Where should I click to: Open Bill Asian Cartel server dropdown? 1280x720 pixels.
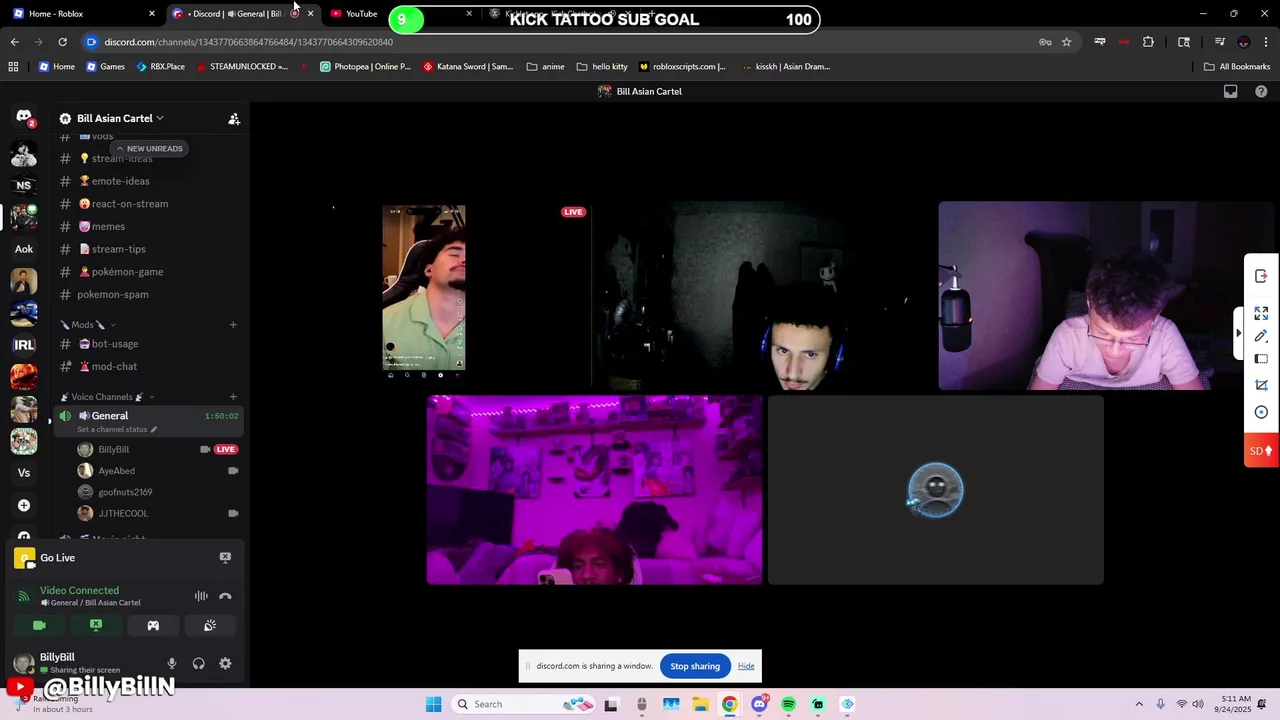click(x=120, y=118)
